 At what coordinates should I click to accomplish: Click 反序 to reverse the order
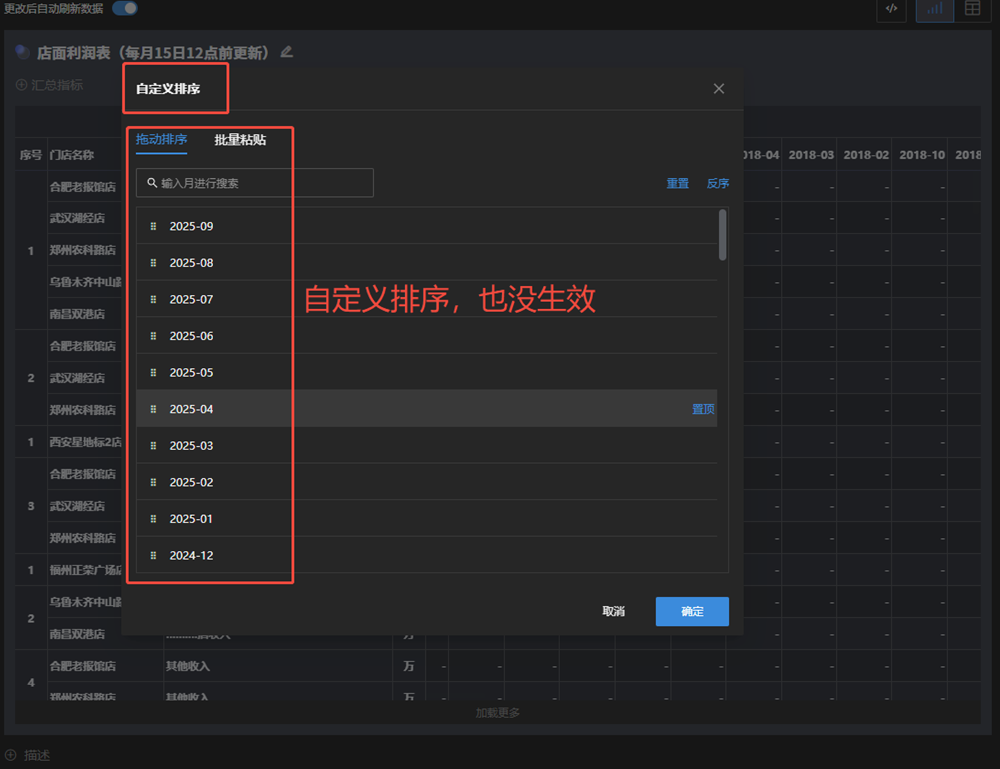click(x=717, y=184)
